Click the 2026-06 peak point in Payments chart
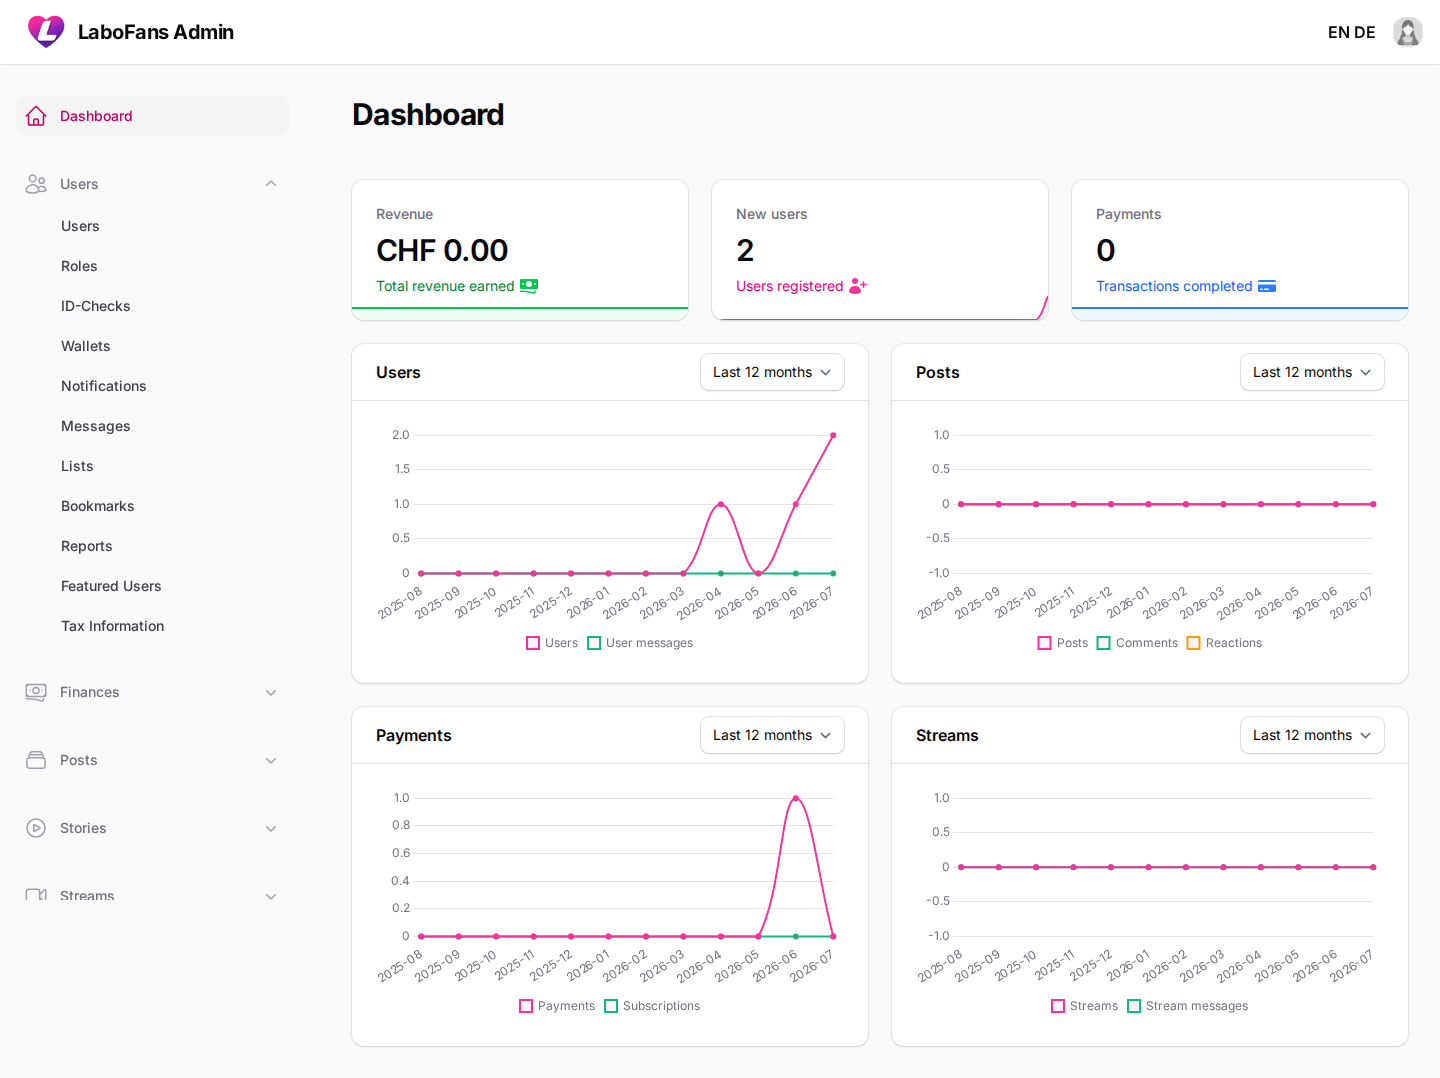Viewport: 1440px width, 1078px height. coord(795,798)
